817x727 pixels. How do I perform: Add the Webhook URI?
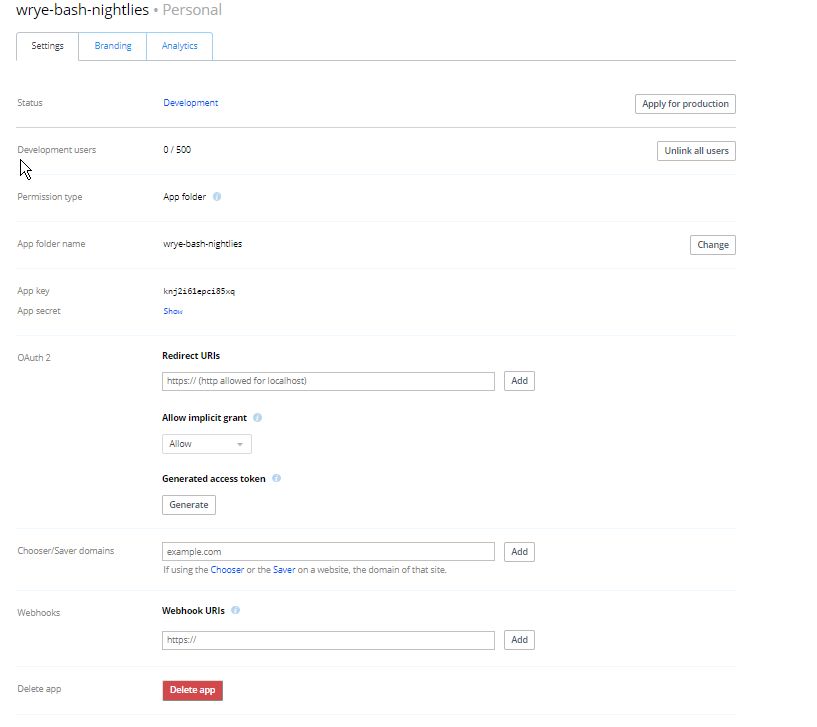519,640
